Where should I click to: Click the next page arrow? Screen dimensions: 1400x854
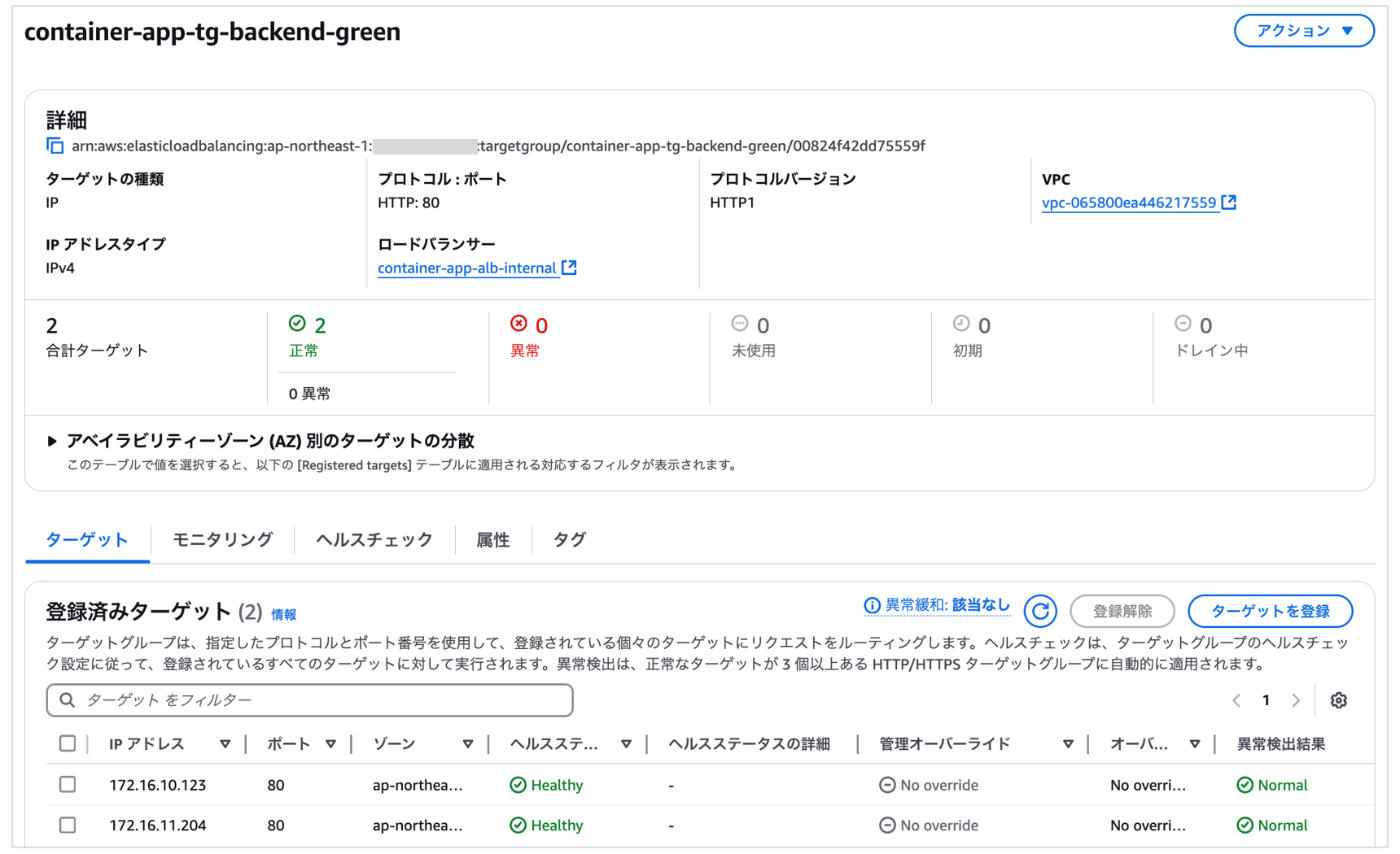click(x=1296, y=700)
